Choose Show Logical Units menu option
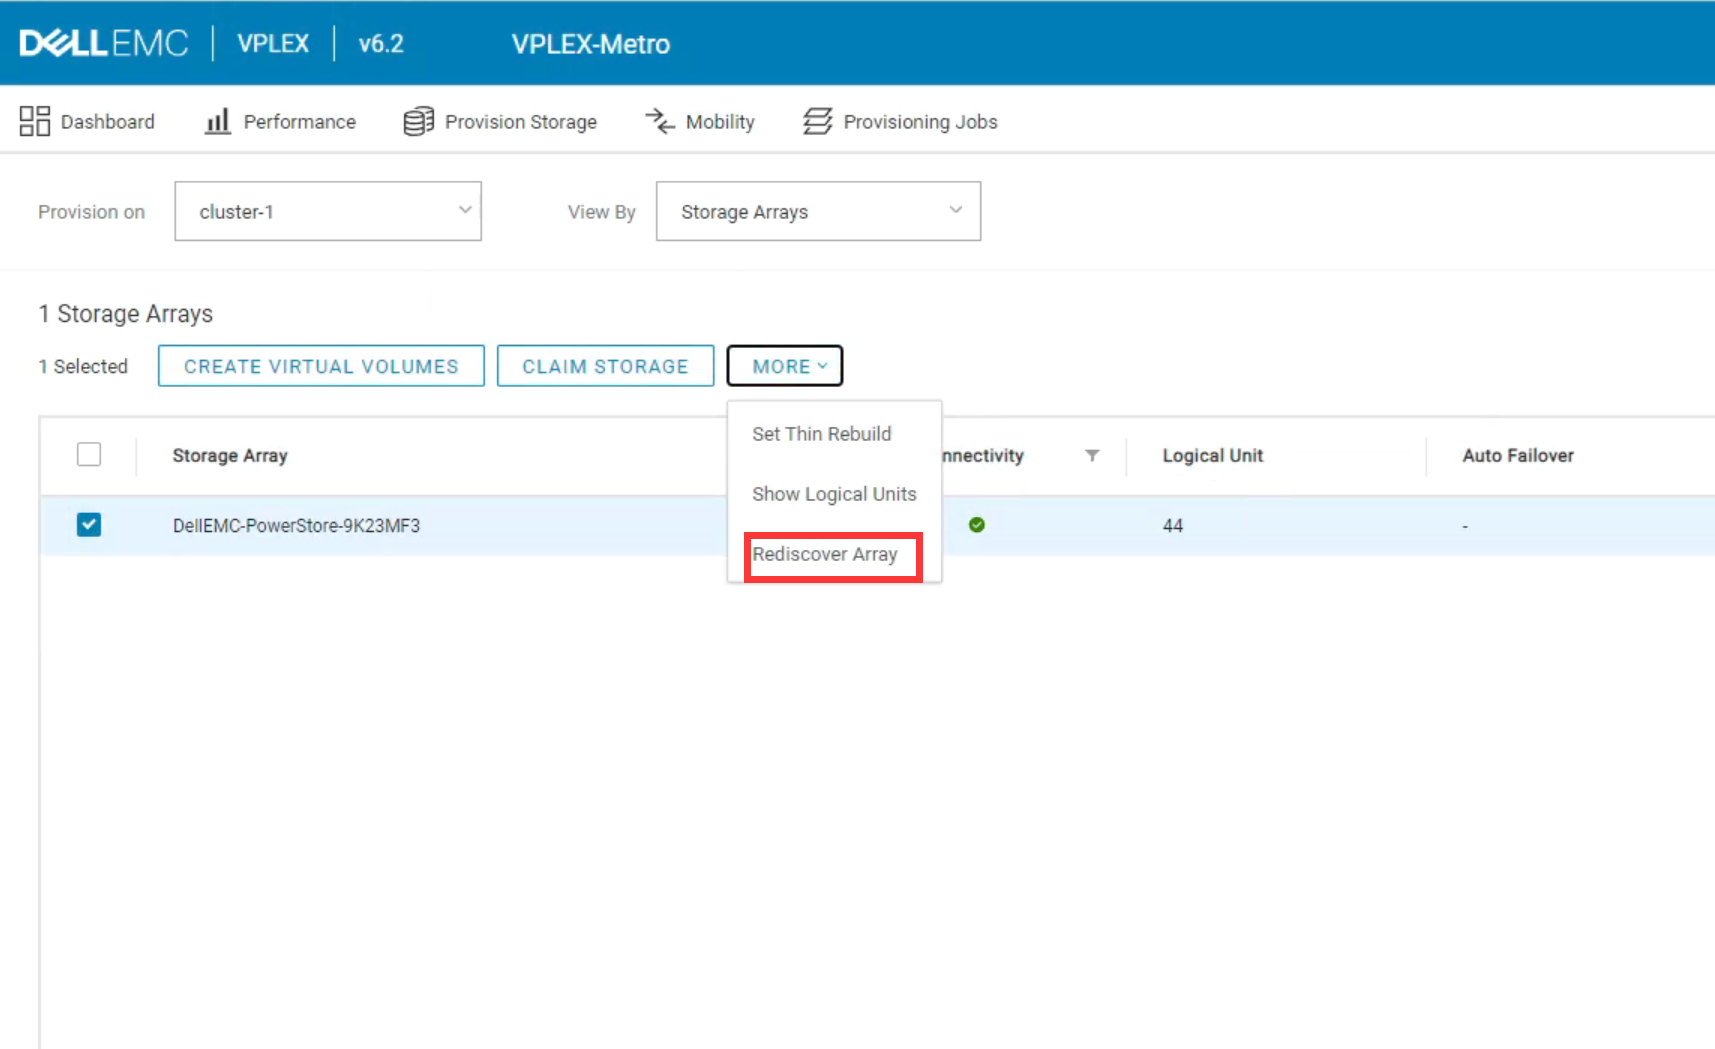Viewport: 1715px width, 1049px height. (x=834, y=494)
